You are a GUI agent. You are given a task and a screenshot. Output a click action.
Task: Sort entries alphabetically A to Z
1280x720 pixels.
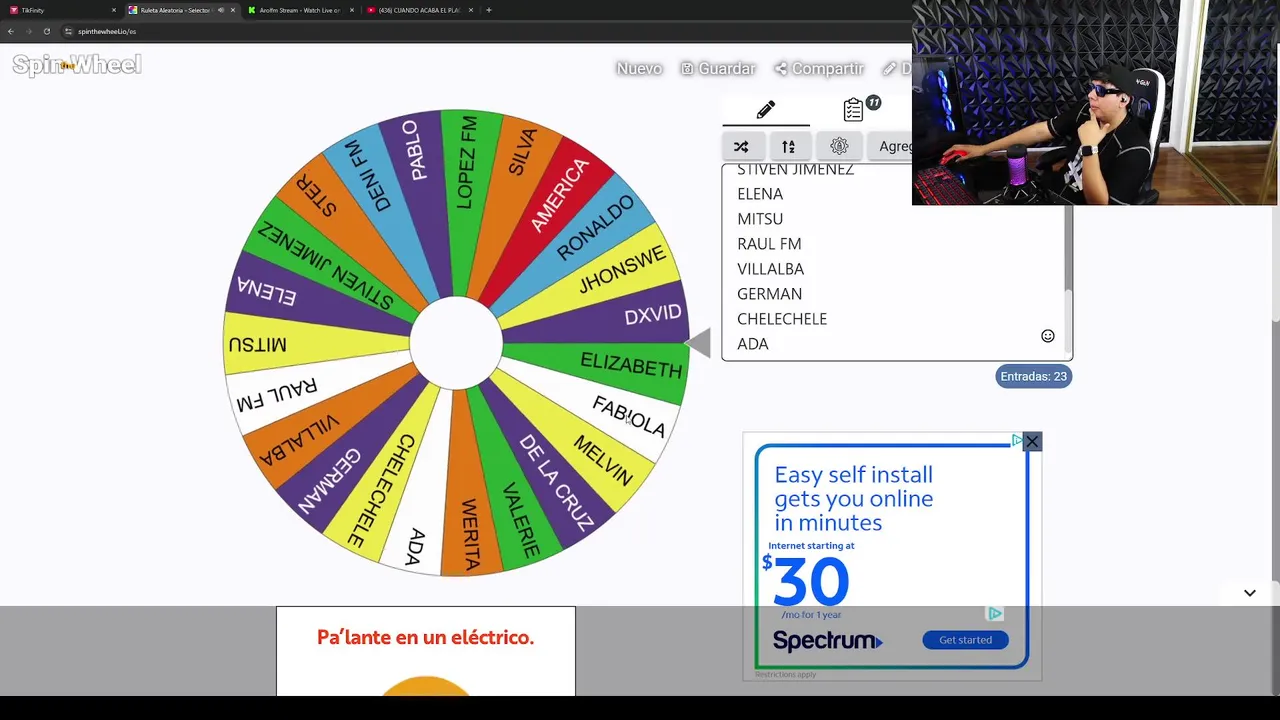789,146
